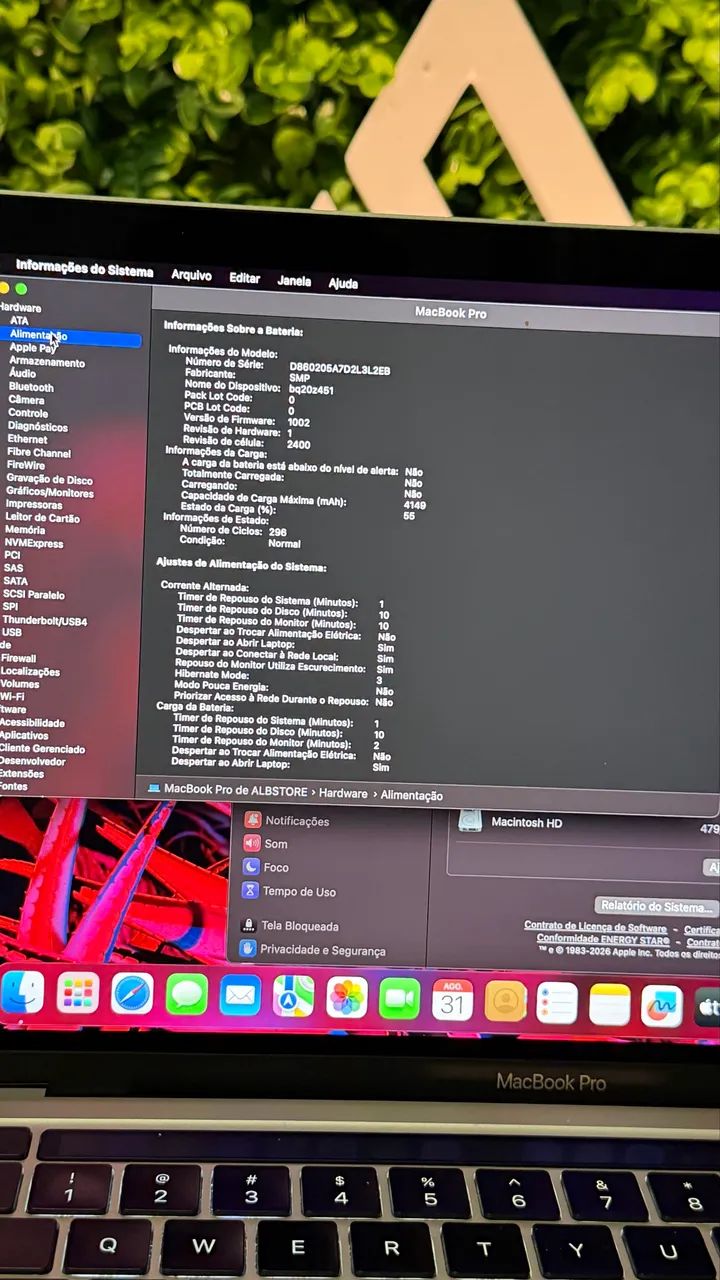Open the Janela menu

coord(294,281)
